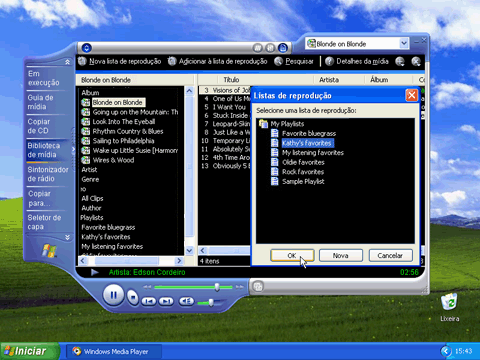Skip to the next track
This screenshot has width=480, height=360.
(x=166, y=301)
